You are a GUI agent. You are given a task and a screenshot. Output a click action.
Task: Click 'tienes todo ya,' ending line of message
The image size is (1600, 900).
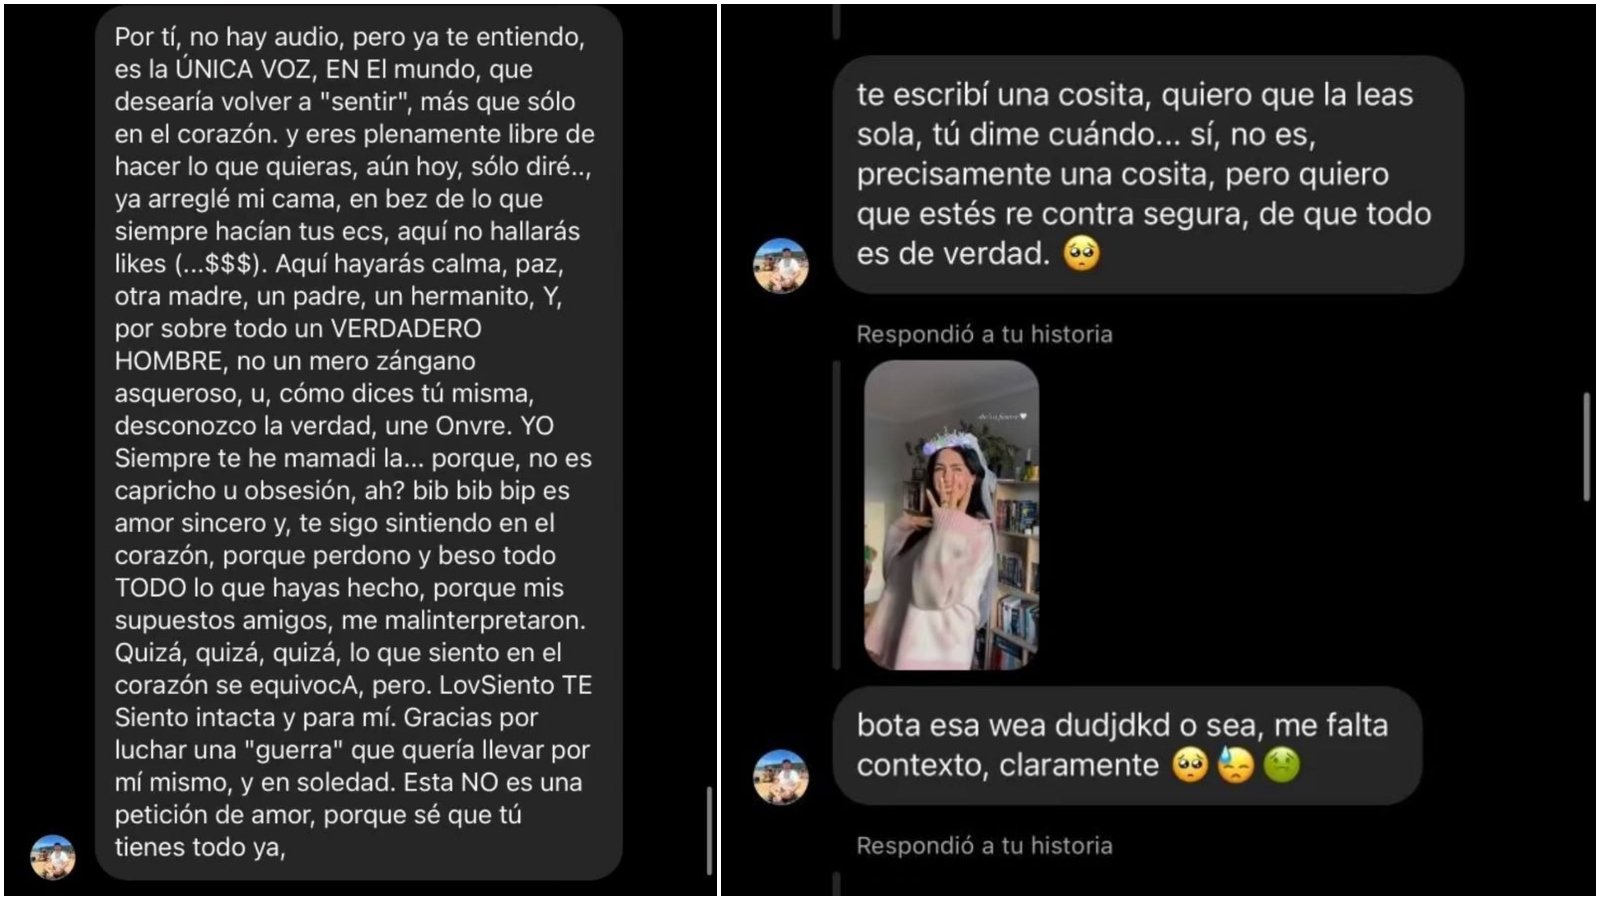pyautogui.click(x=200, y=847)
